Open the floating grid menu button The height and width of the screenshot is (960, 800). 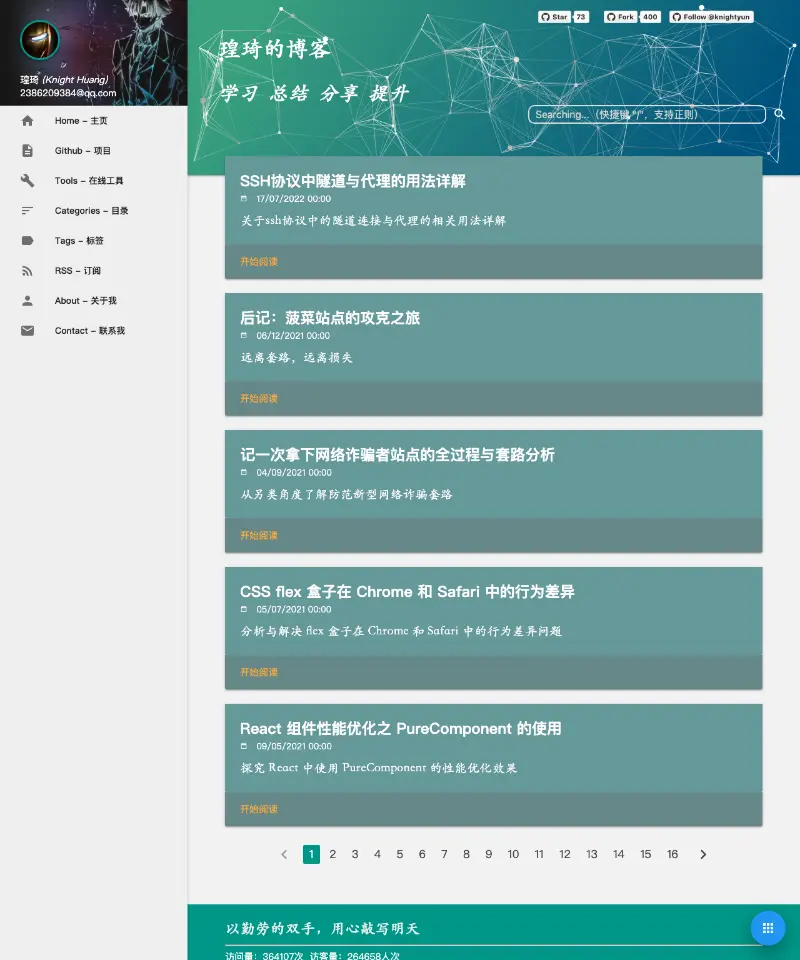tap(768, 928)
